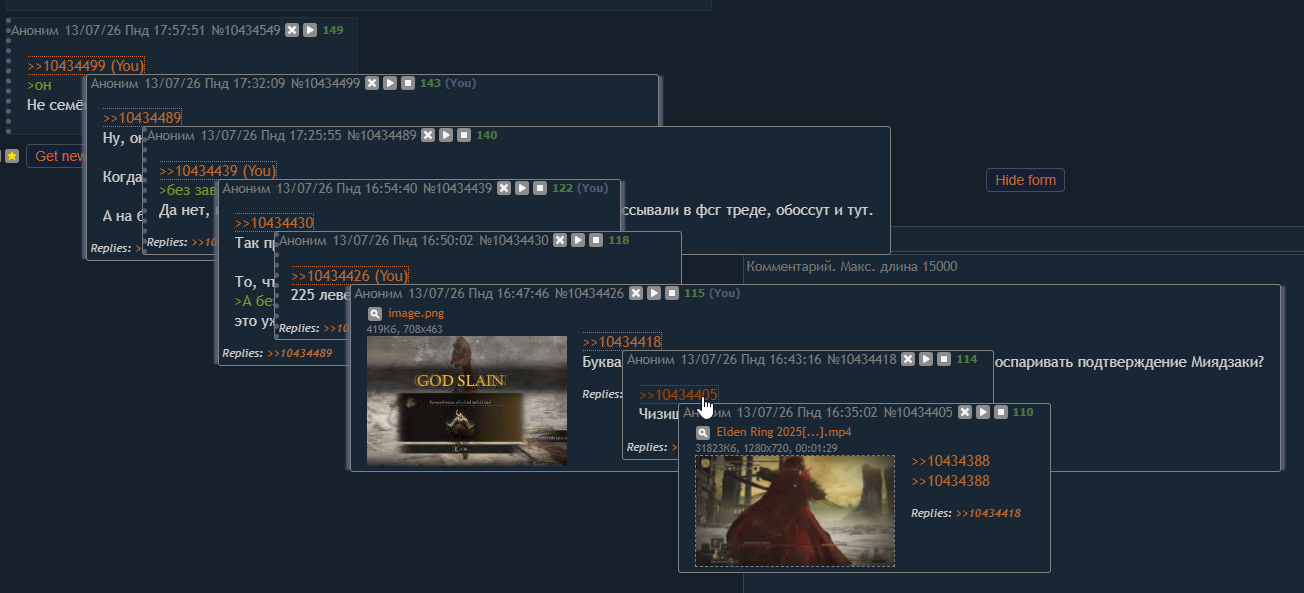Hide post №10434405 using the X icon
This screenshot has width=1304, height=593.
(965, 412)
